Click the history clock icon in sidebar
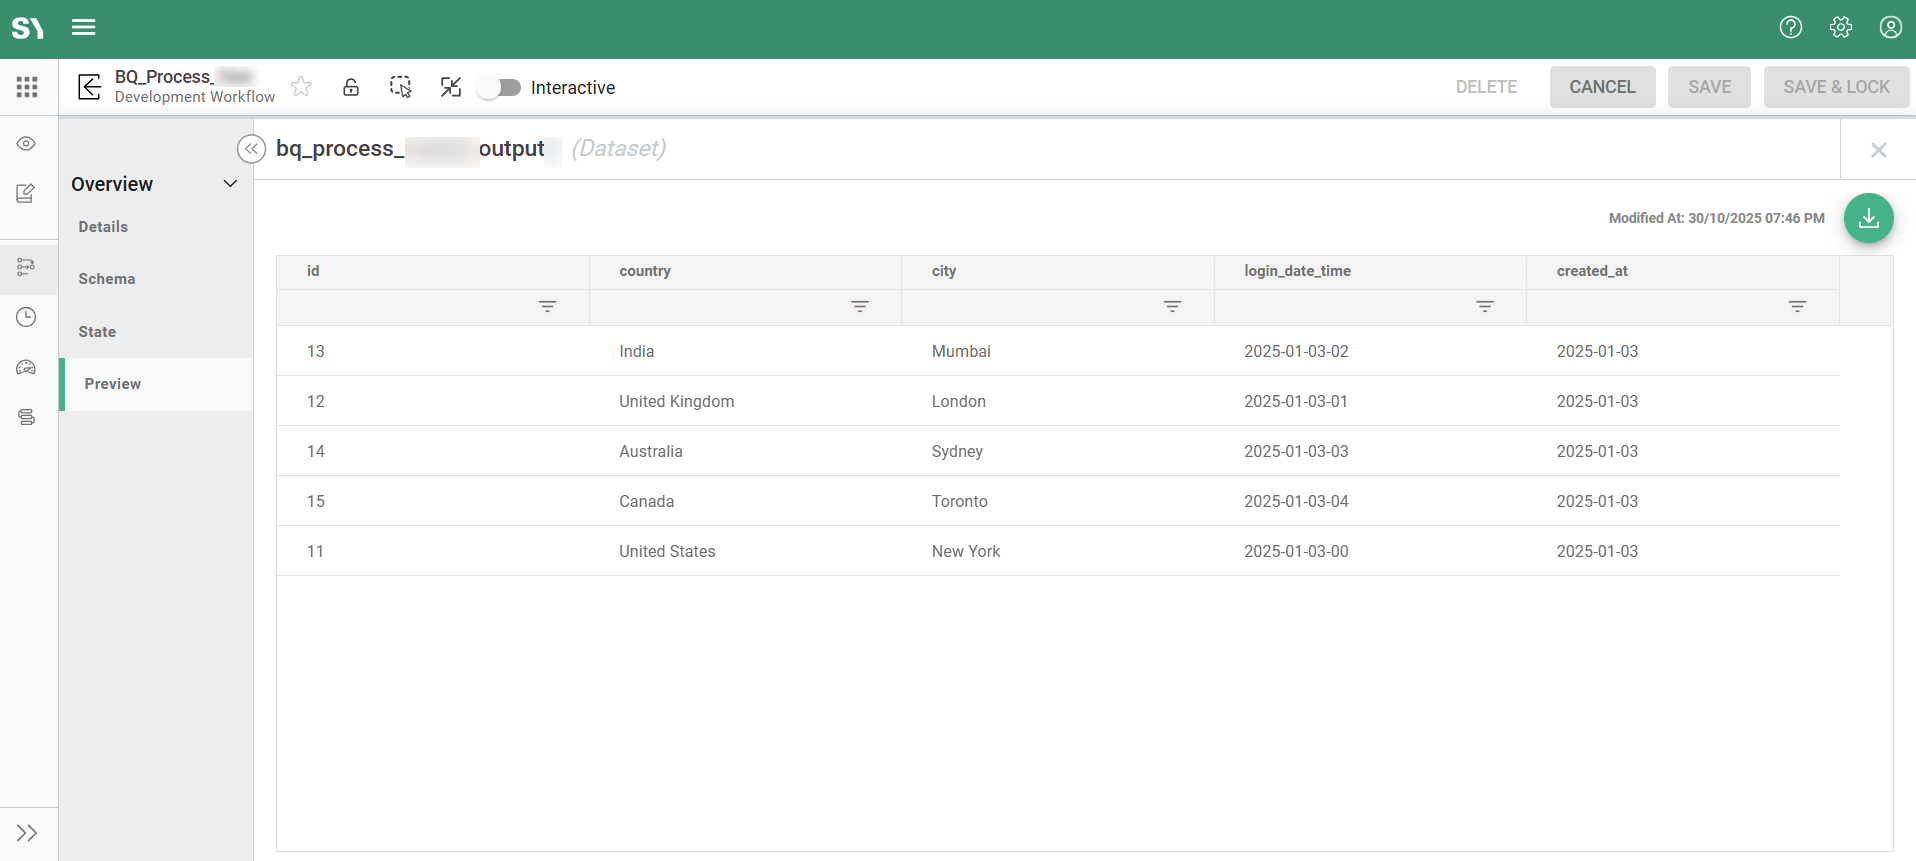The height and width of the screenshot is (861, 1916). [27, 317]
